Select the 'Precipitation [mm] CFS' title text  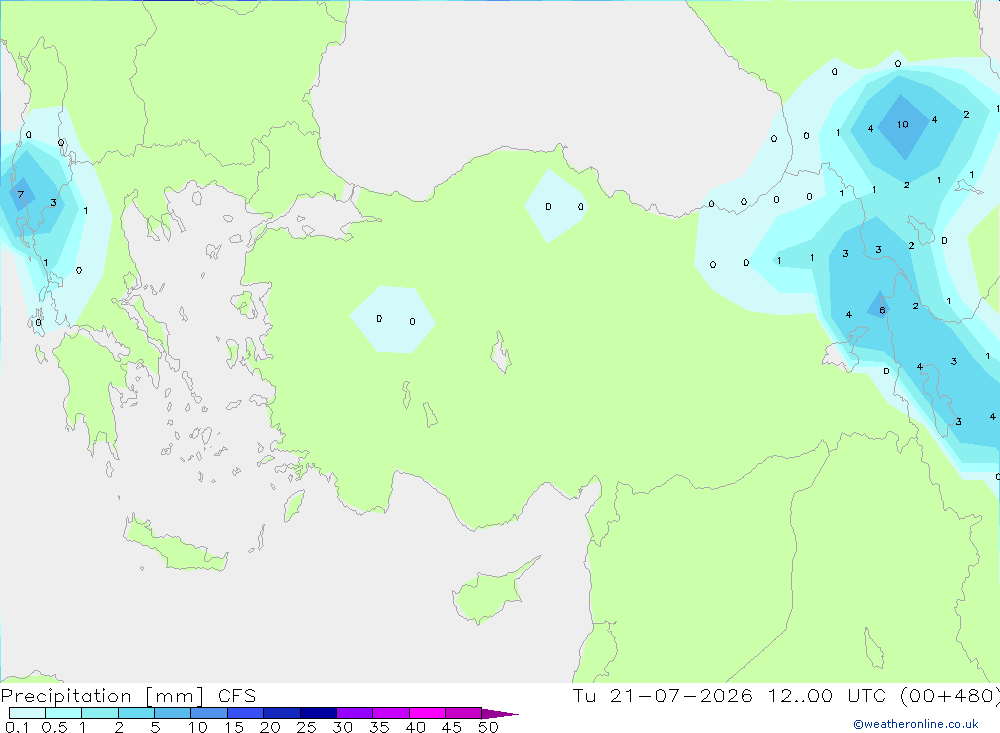pyautogui.click(x=128, y=695)
